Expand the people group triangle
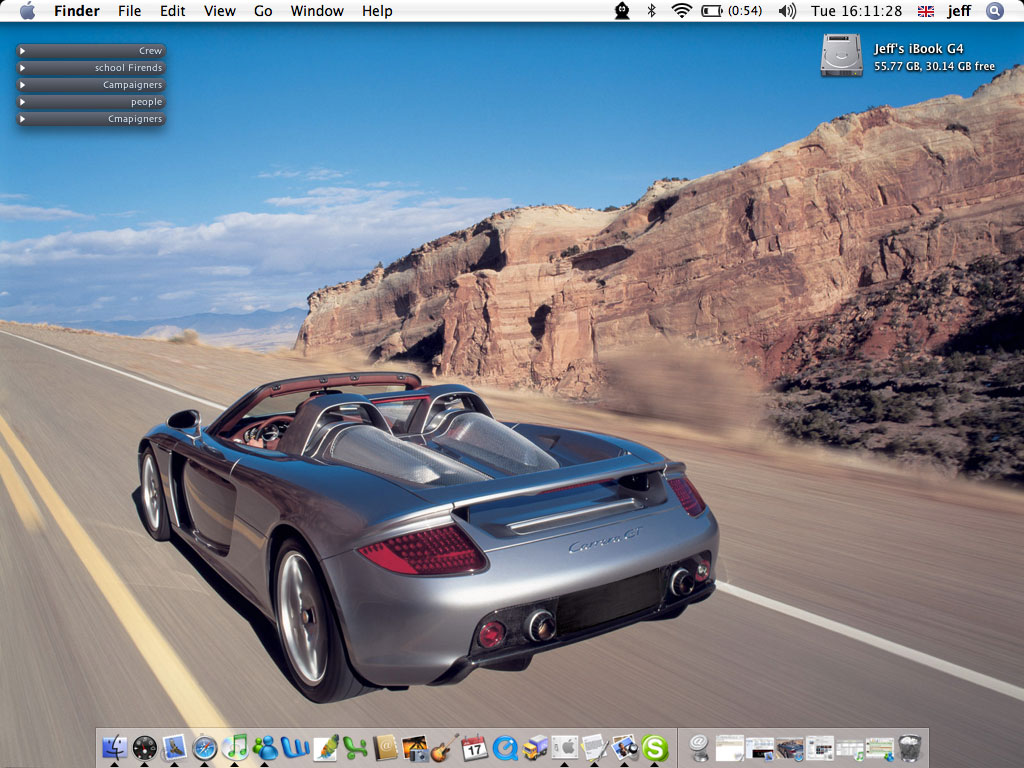 (x=22, y=102)
